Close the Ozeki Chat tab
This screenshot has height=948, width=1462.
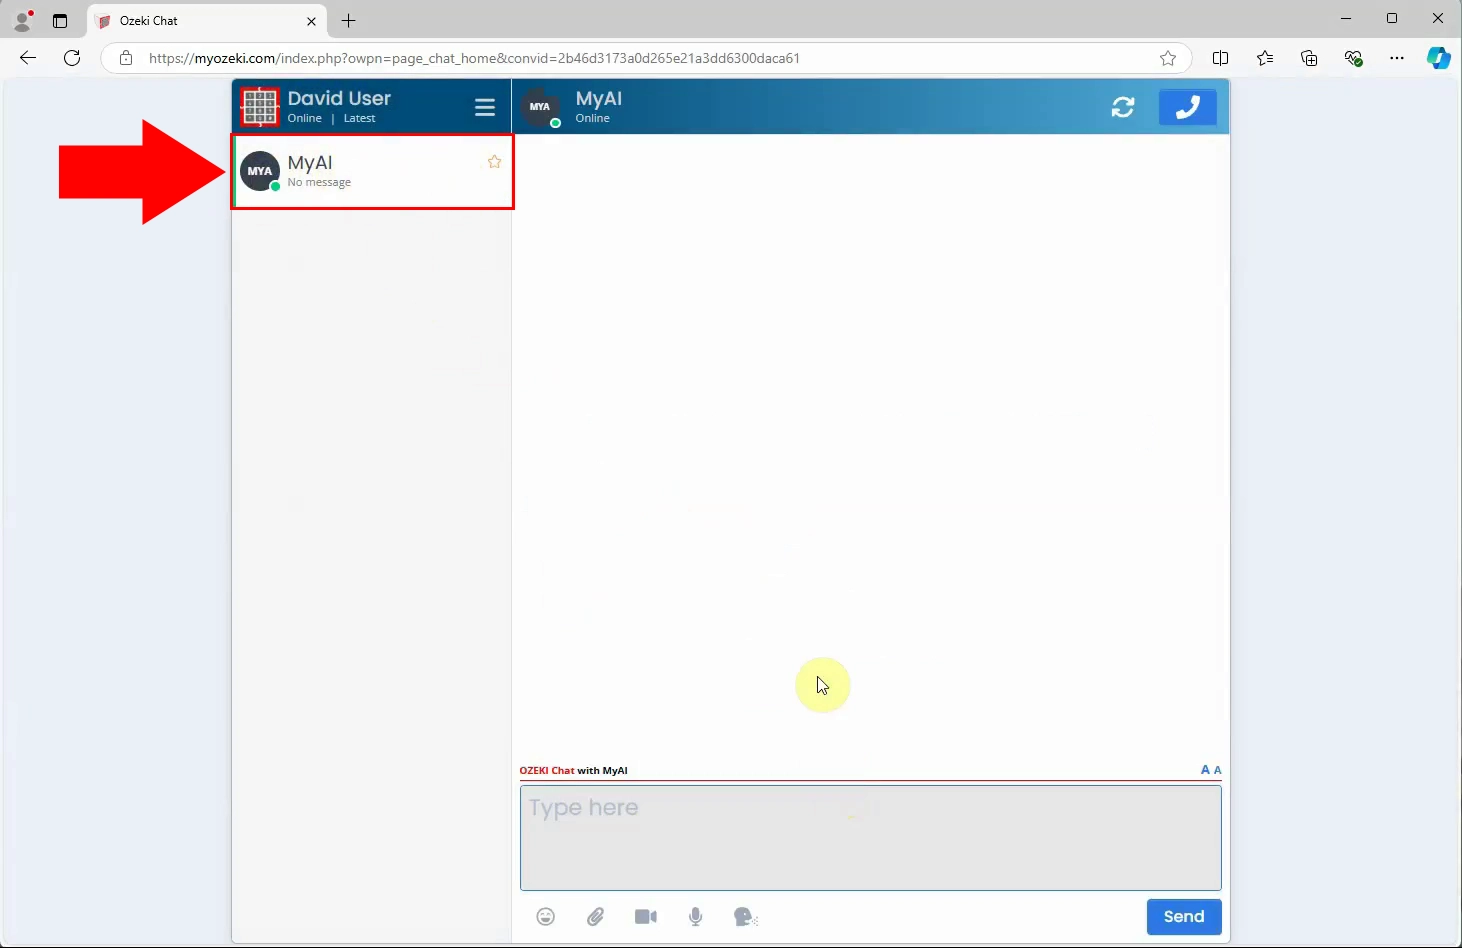click(311, 21)
